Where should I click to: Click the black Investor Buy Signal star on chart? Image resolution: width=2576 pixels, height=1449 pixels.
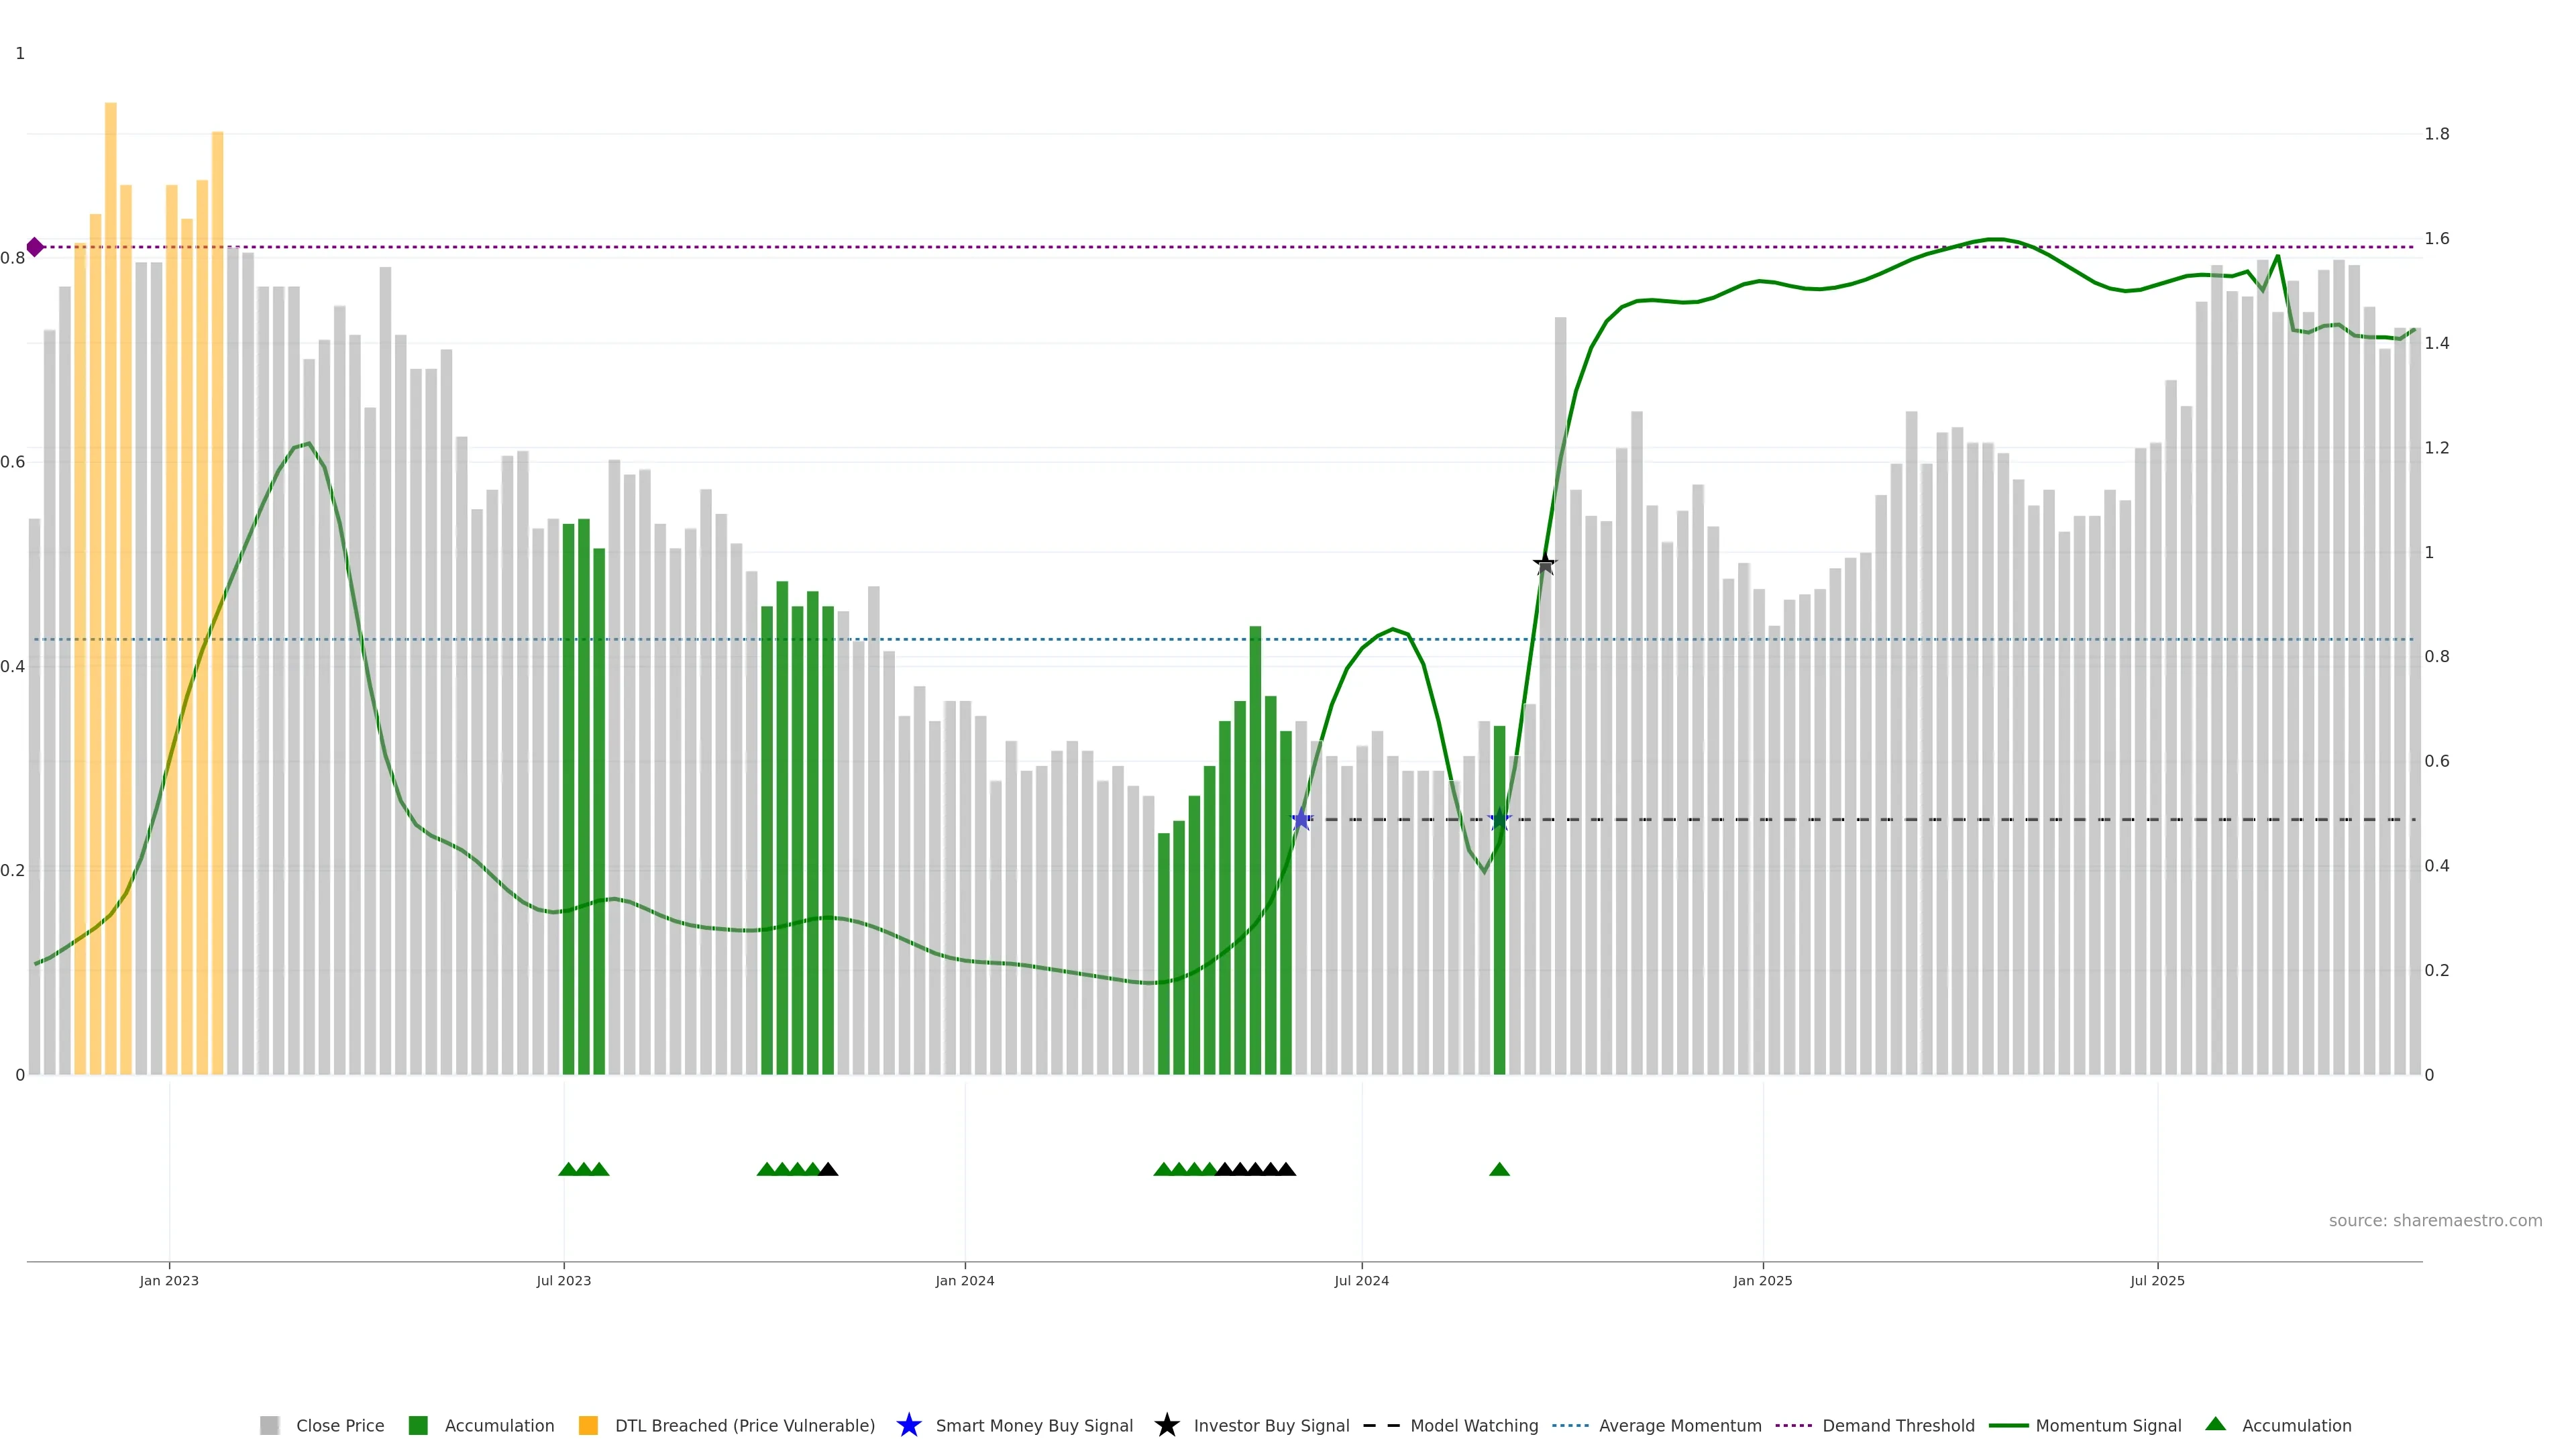(1545, 564)
